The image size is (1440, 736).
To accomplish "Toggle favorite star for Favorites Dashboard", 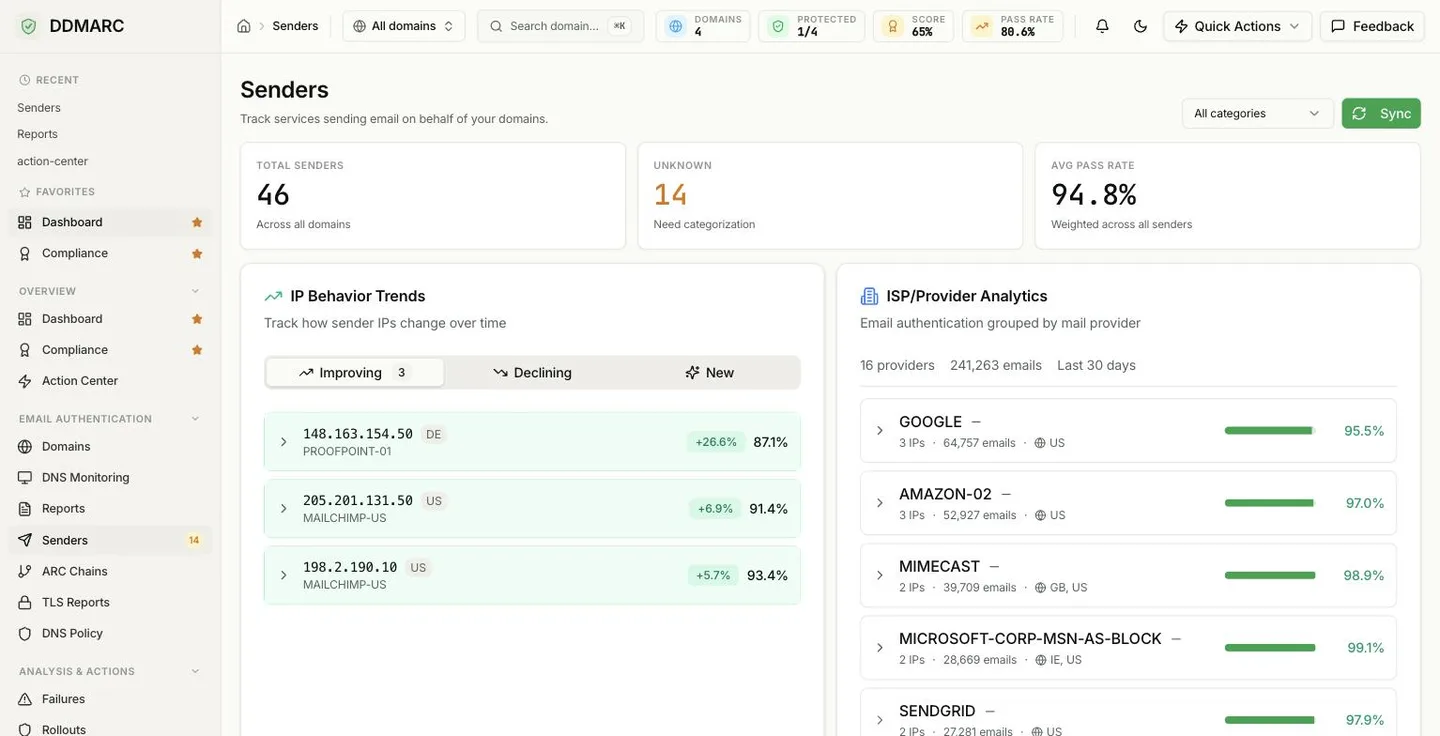I will (x=197, y=222).
